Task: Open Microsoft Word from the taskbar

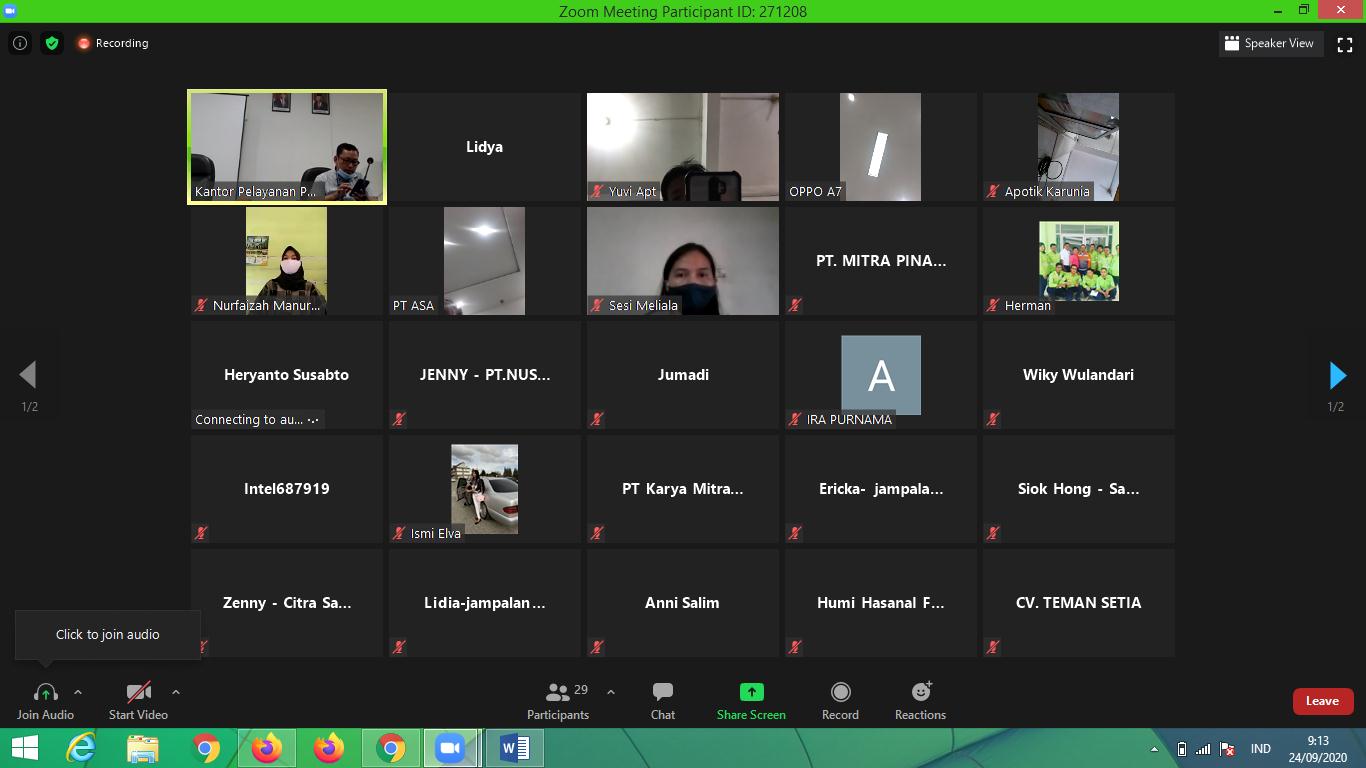Action: click(x=515, y=748)
